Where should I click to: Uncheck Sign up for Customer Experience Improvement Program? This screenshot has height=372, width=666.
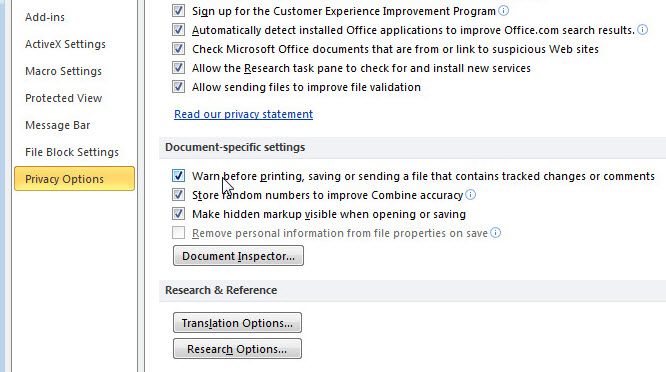tap(178, 11)
